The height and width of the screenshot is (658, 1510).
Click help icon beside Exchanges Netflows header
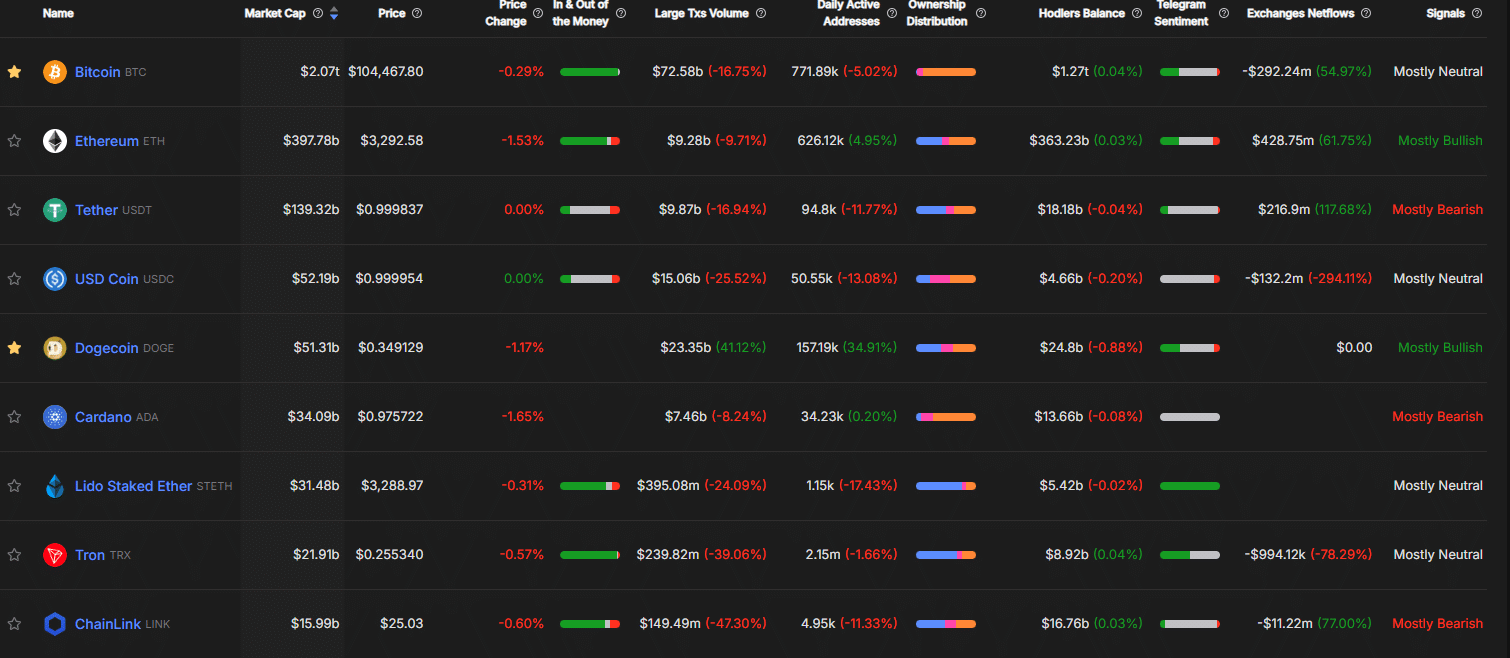[1366, 14]
